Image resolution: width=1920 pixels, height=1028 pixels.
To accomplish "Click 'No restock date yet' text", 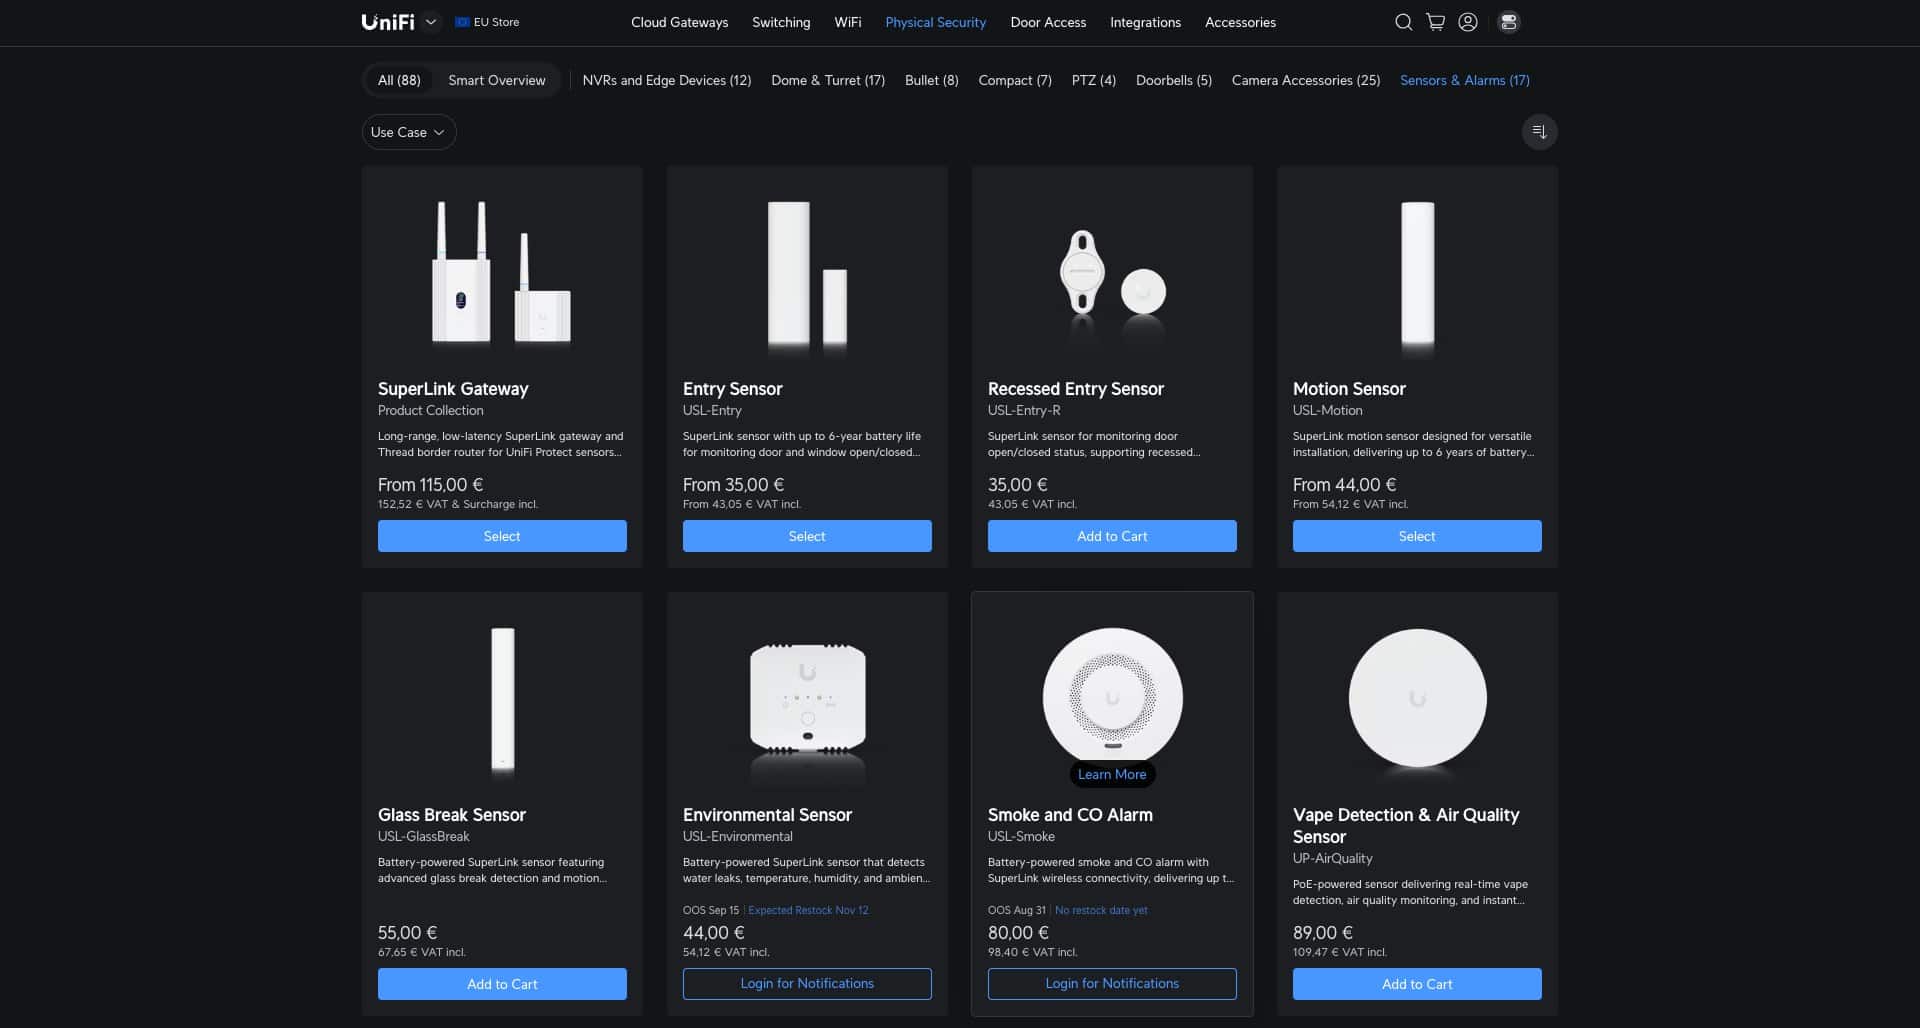I will click(x=1101, y=910).
